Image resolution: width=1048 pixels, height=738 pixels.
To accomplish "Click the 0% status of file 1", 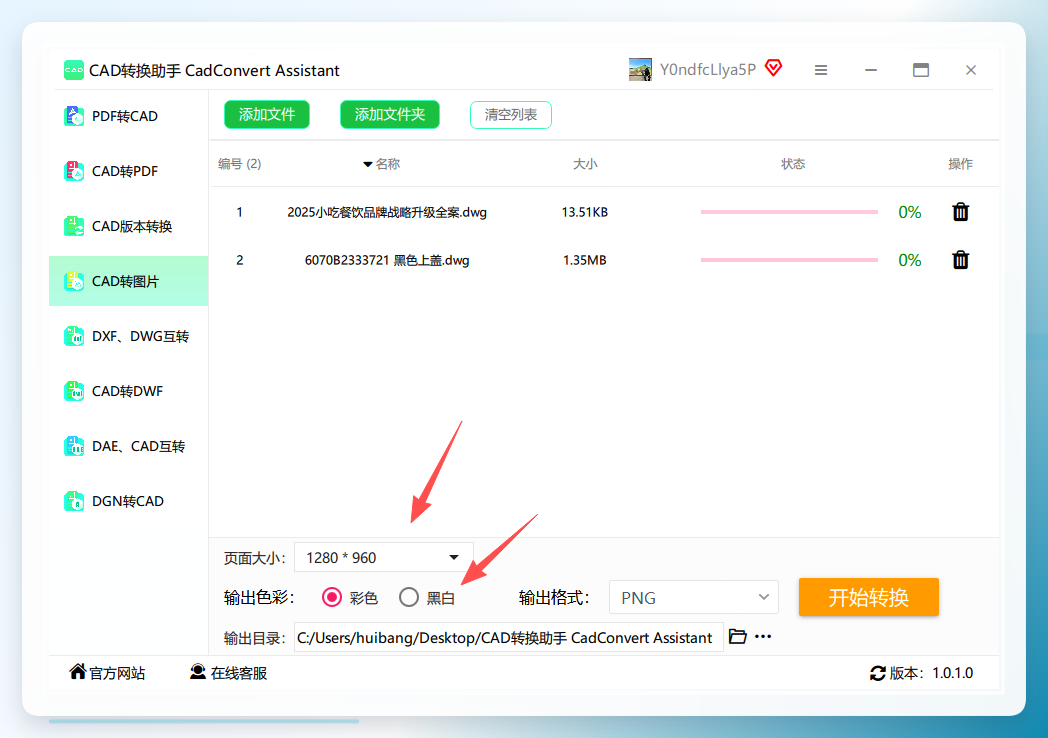I will pos(910,213).
